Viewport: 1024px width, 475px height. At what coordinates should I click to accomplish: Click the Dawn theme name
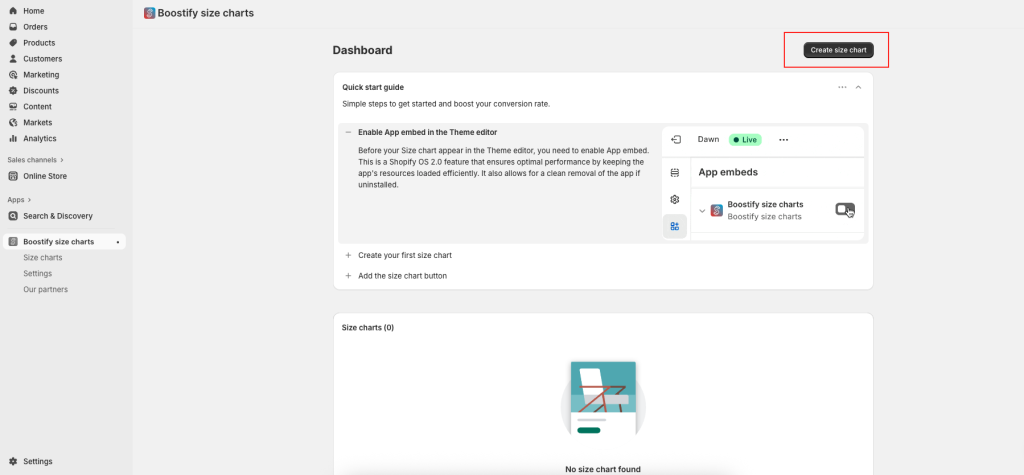point(708,139)
